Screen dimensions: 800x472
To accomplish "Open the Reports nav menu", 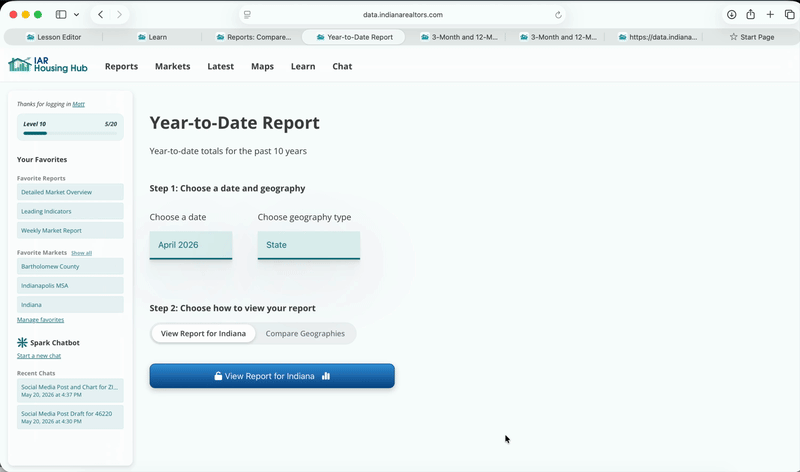I will pos(121,66).
